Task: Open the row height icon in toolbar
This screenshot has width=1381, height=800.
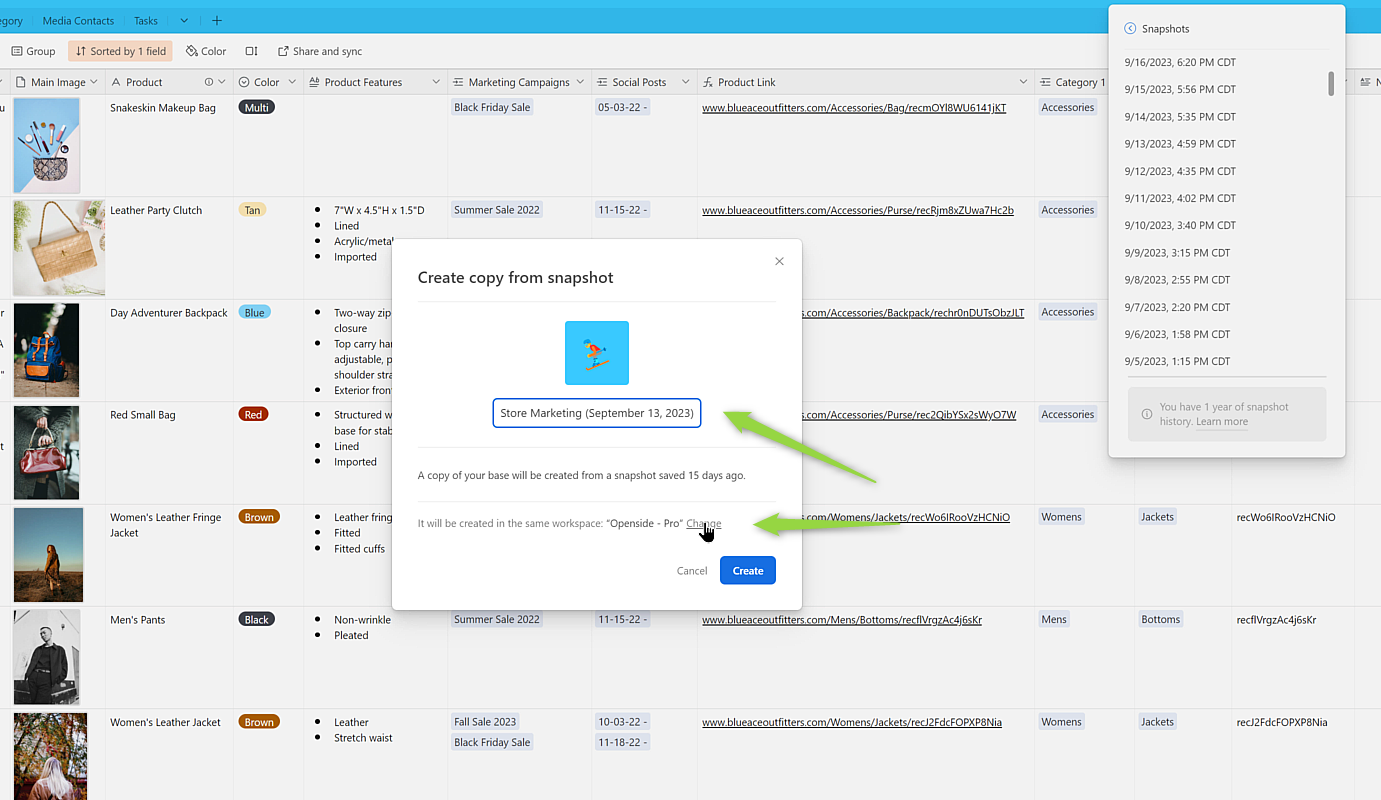Action: [x=251, y=51]
